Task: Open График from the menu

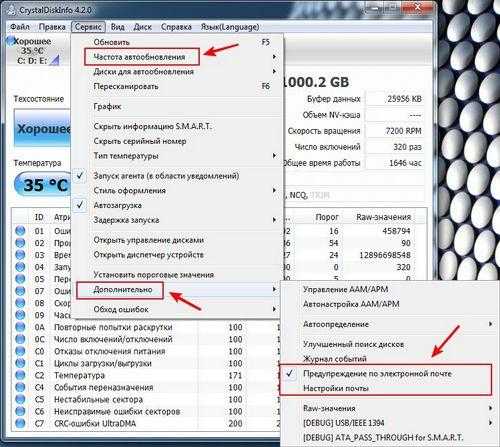Action: pyautogui.click(x=177, y=106)
